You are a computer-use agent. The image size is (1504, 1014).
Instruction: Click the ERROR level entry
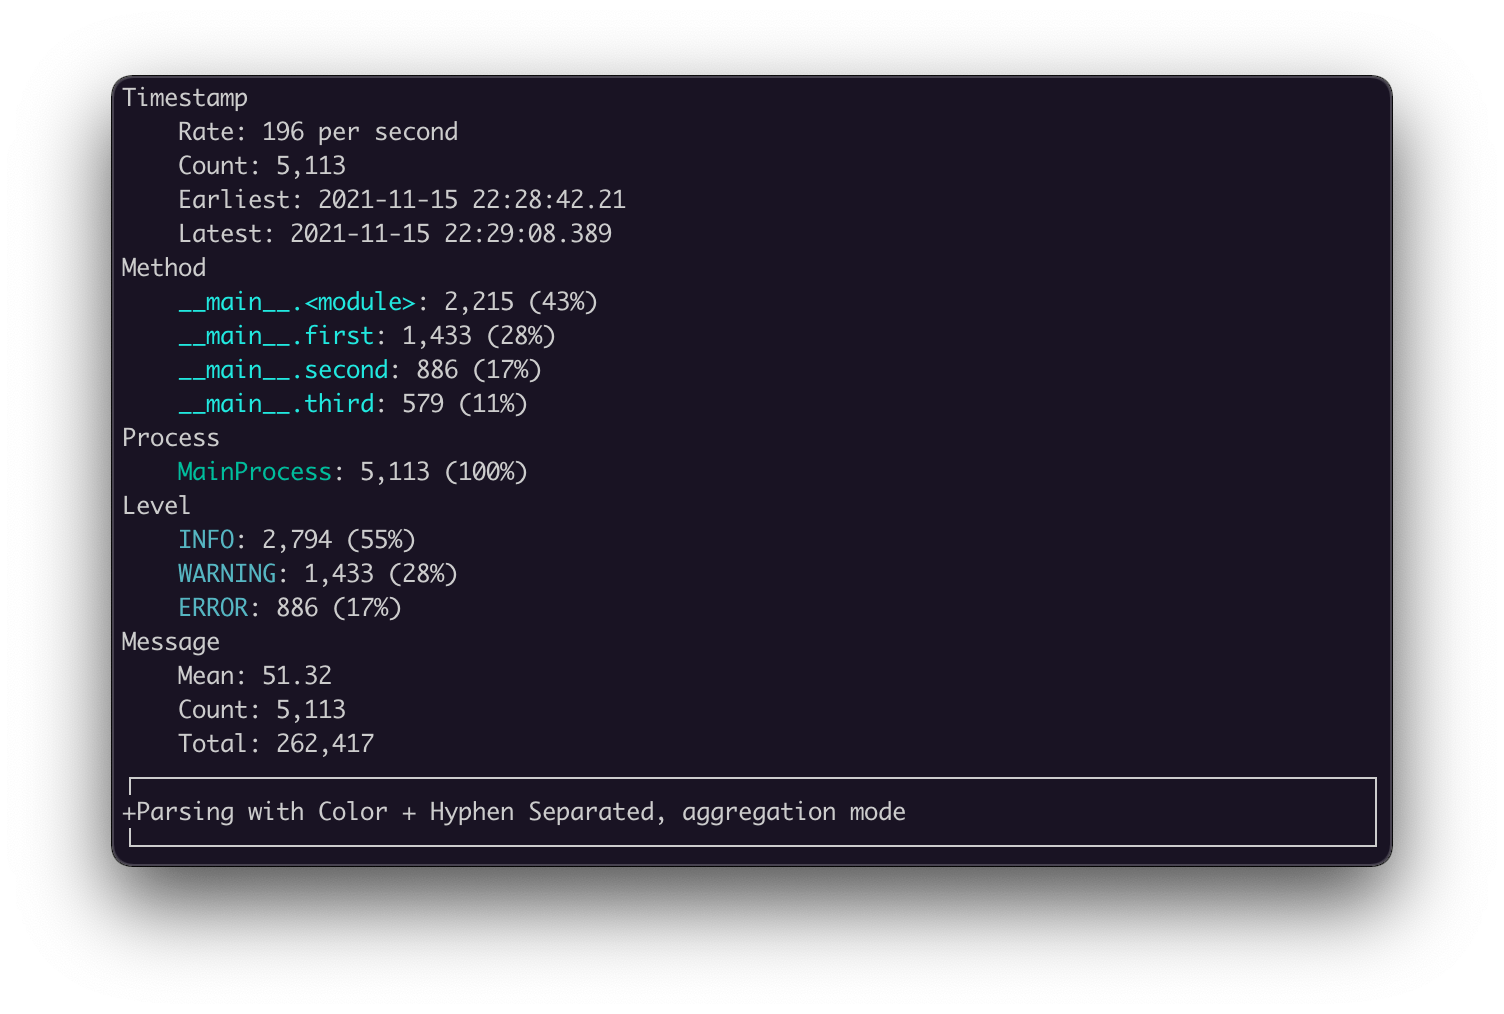(213, 608)
